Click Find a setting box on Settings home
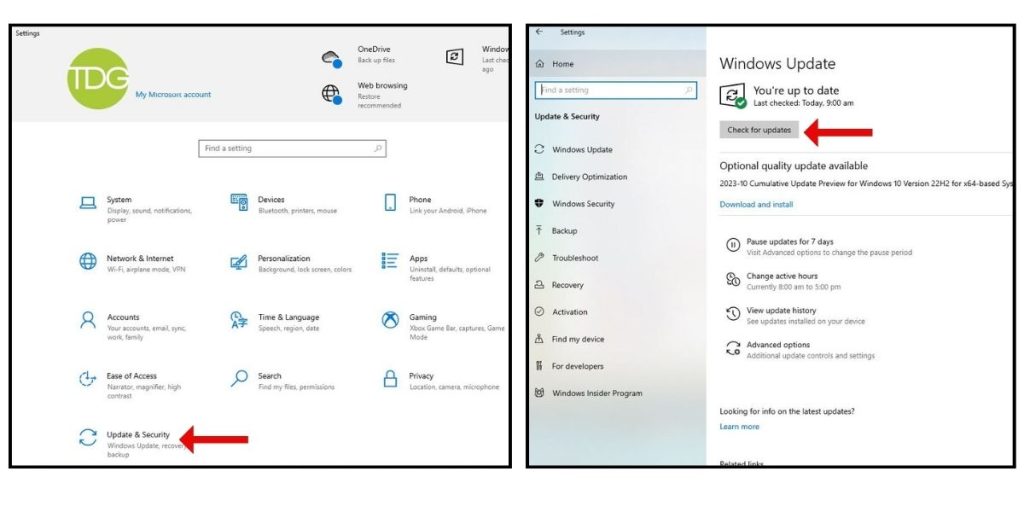The width and height of the screenshot is (1024, 512). 292,148
